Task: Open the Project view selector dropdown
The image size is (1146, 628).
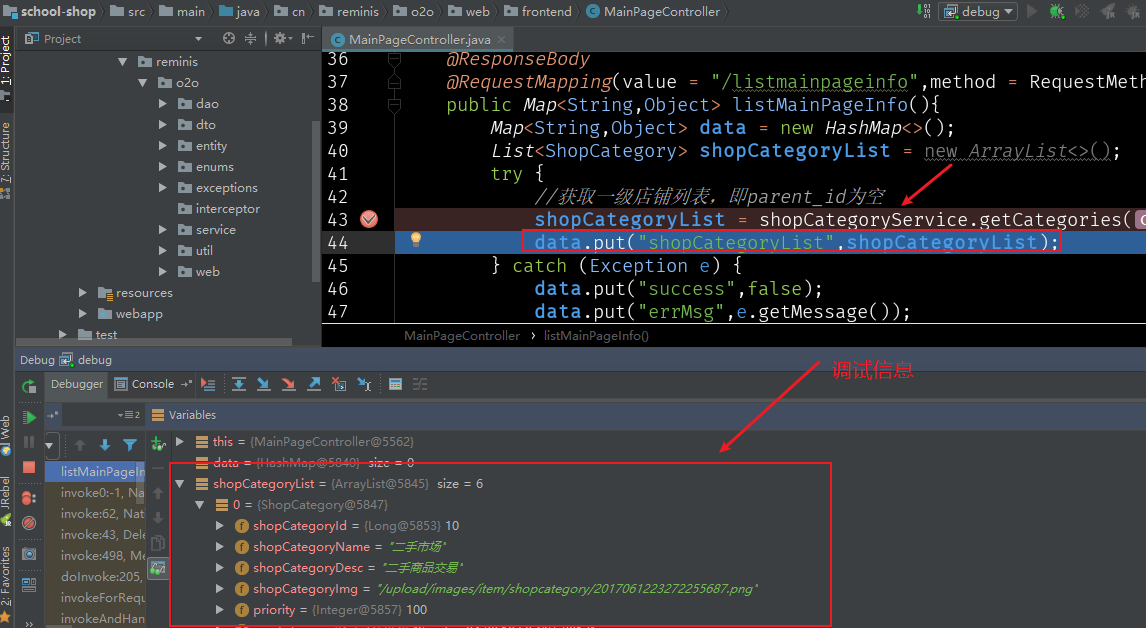Action: (x=198, y=39)
